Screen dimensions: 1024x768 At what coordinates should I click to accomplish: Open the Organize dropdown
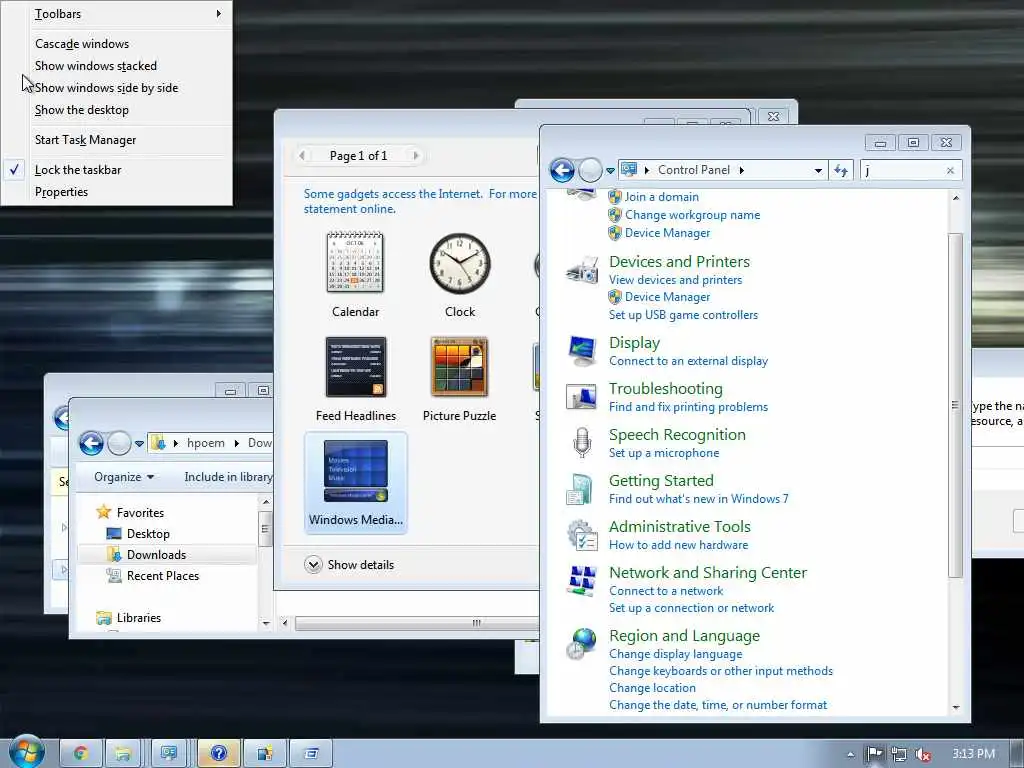coord(124,477)
